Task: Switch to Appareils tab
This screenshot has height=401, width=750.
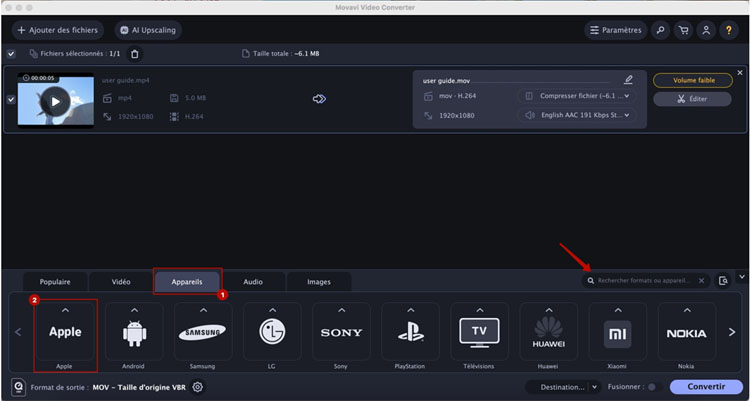Action: (x=187, y=282)
